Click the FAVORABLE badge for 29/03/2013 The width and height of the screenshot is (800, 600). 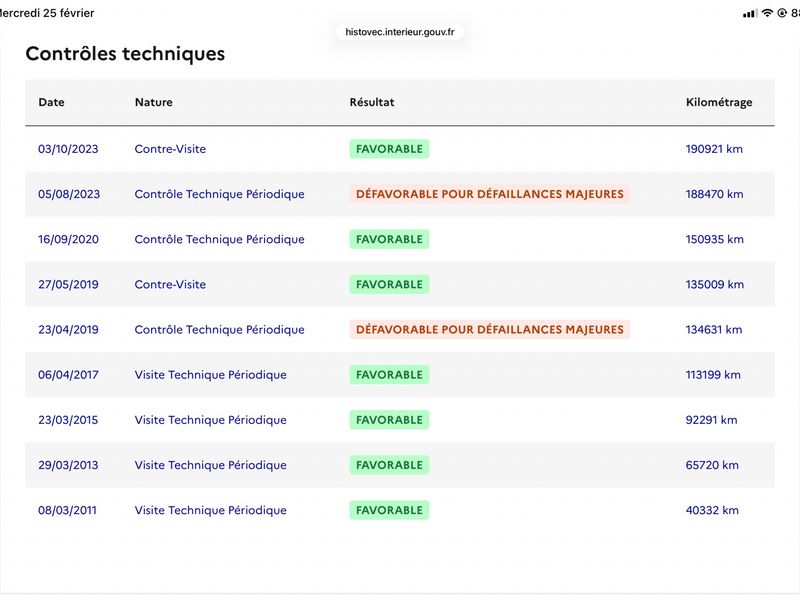coord(389,465)
